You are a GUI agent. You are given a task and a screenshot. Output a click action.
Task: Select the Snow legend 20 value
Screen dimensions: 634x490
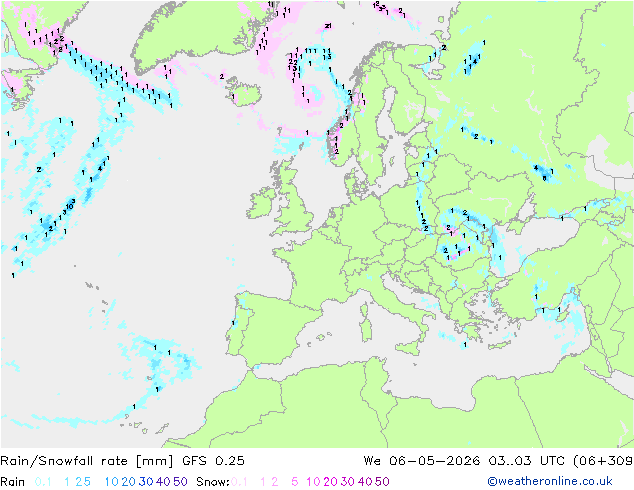tap(330, 482)
